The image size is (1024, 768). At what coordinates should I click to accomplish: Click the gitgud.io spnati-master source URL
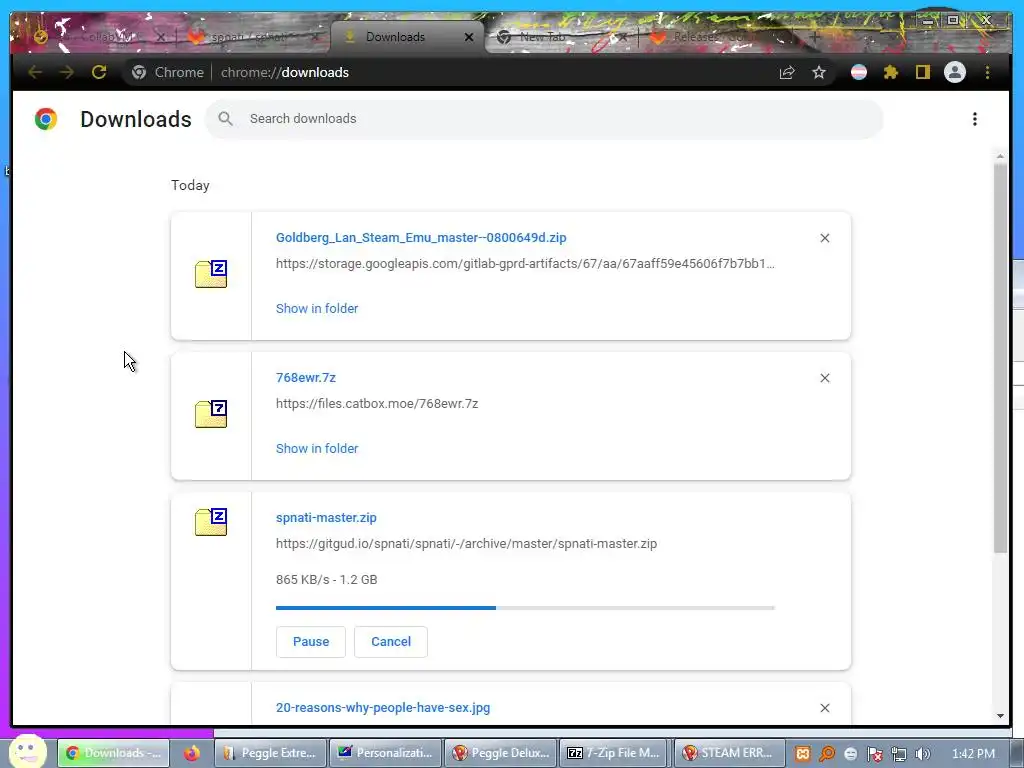(466, 544)
